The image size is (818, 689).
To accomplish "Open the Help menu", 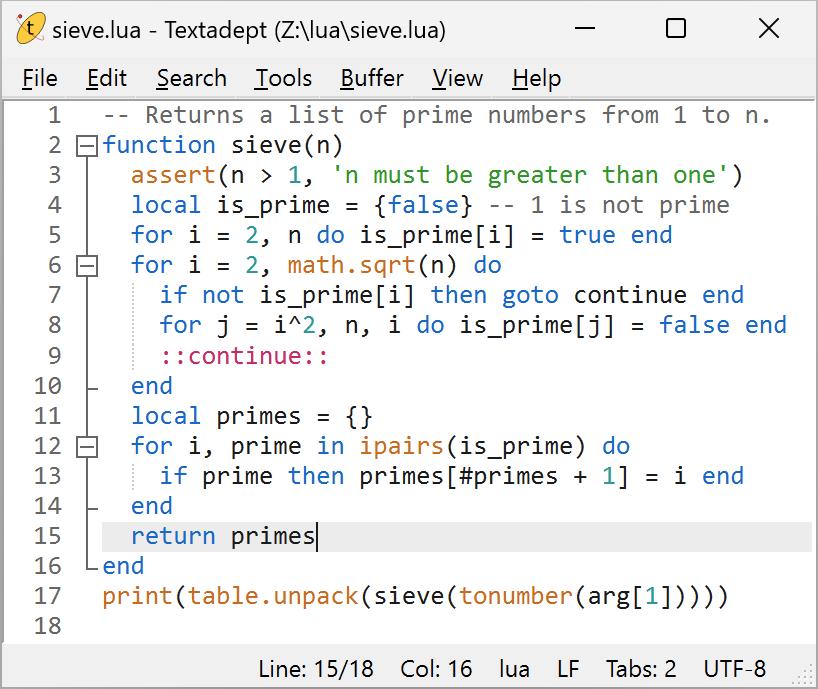I will pyautogui.click(x=536, y=78).
